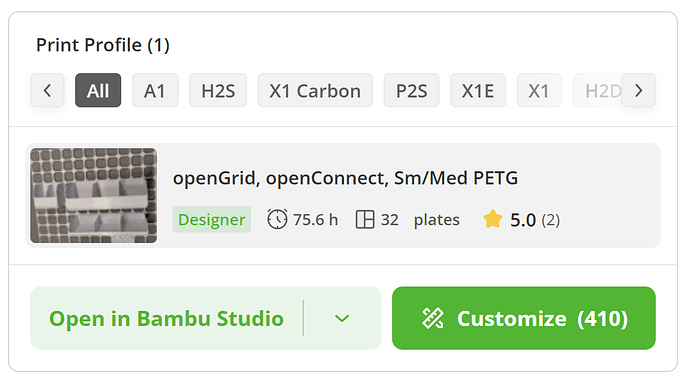
Task: Click the clock icon next to 75.6 h
Action: pos(277,219)
